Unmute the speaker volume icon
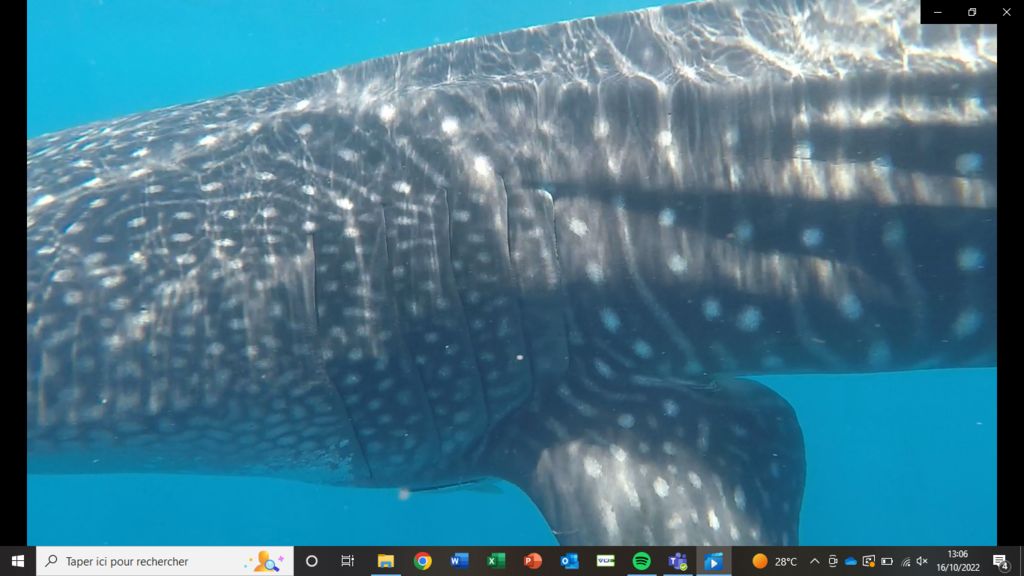The height and width of the screenshot is (576, 1024). pyautogui.click(x=922, y=561)
